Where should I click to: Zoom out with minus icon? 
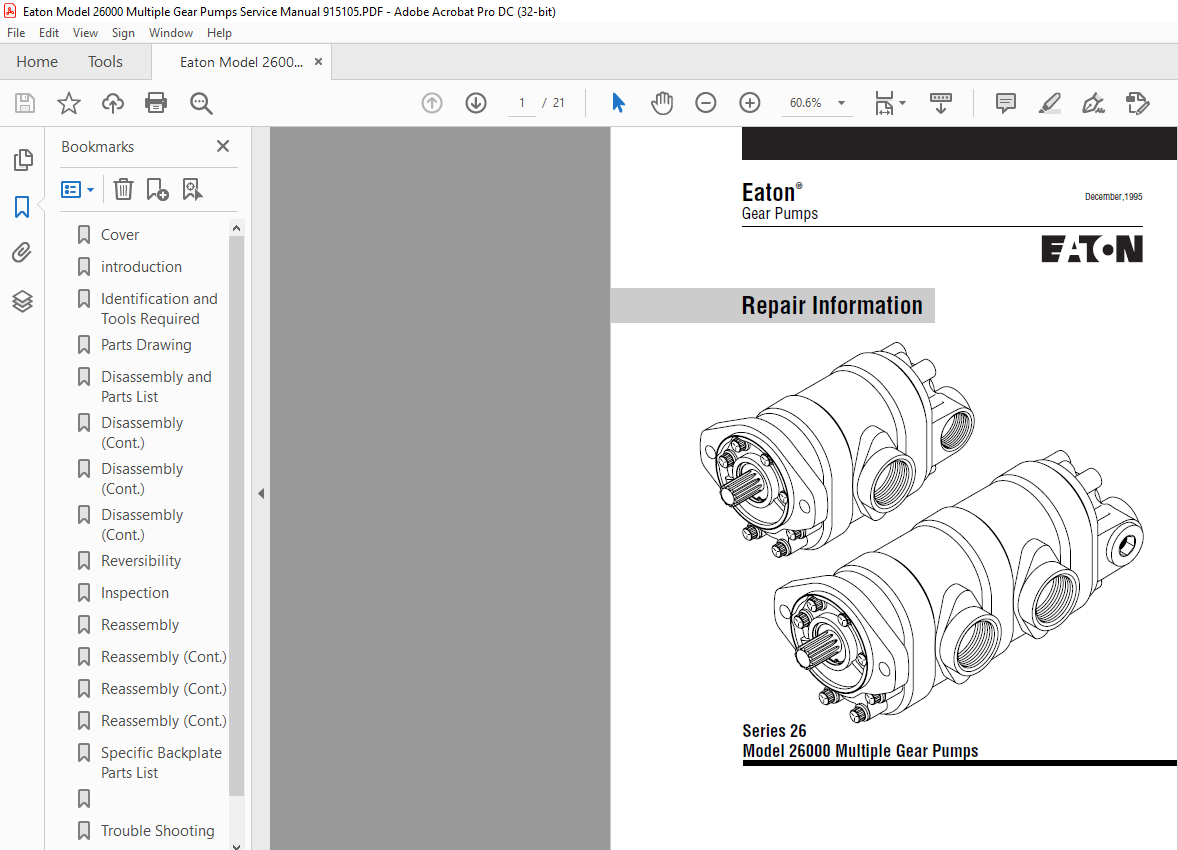[705, 103]
